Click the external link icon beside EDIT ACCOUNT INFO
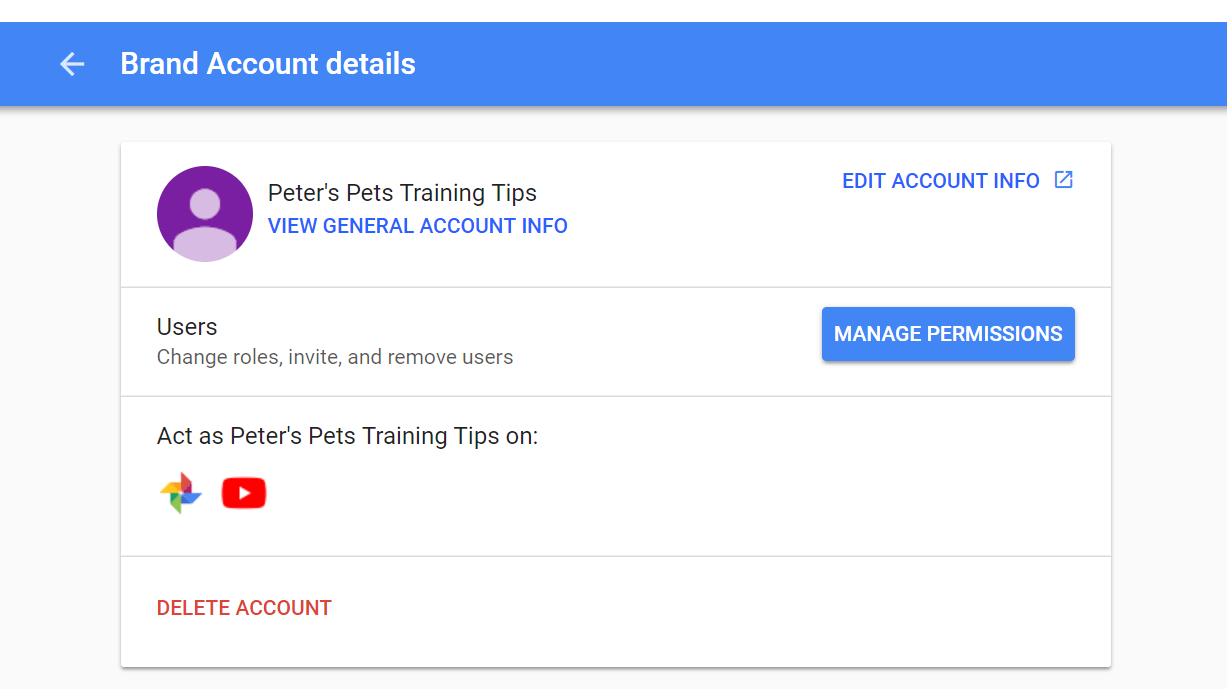 [1063, 180]
